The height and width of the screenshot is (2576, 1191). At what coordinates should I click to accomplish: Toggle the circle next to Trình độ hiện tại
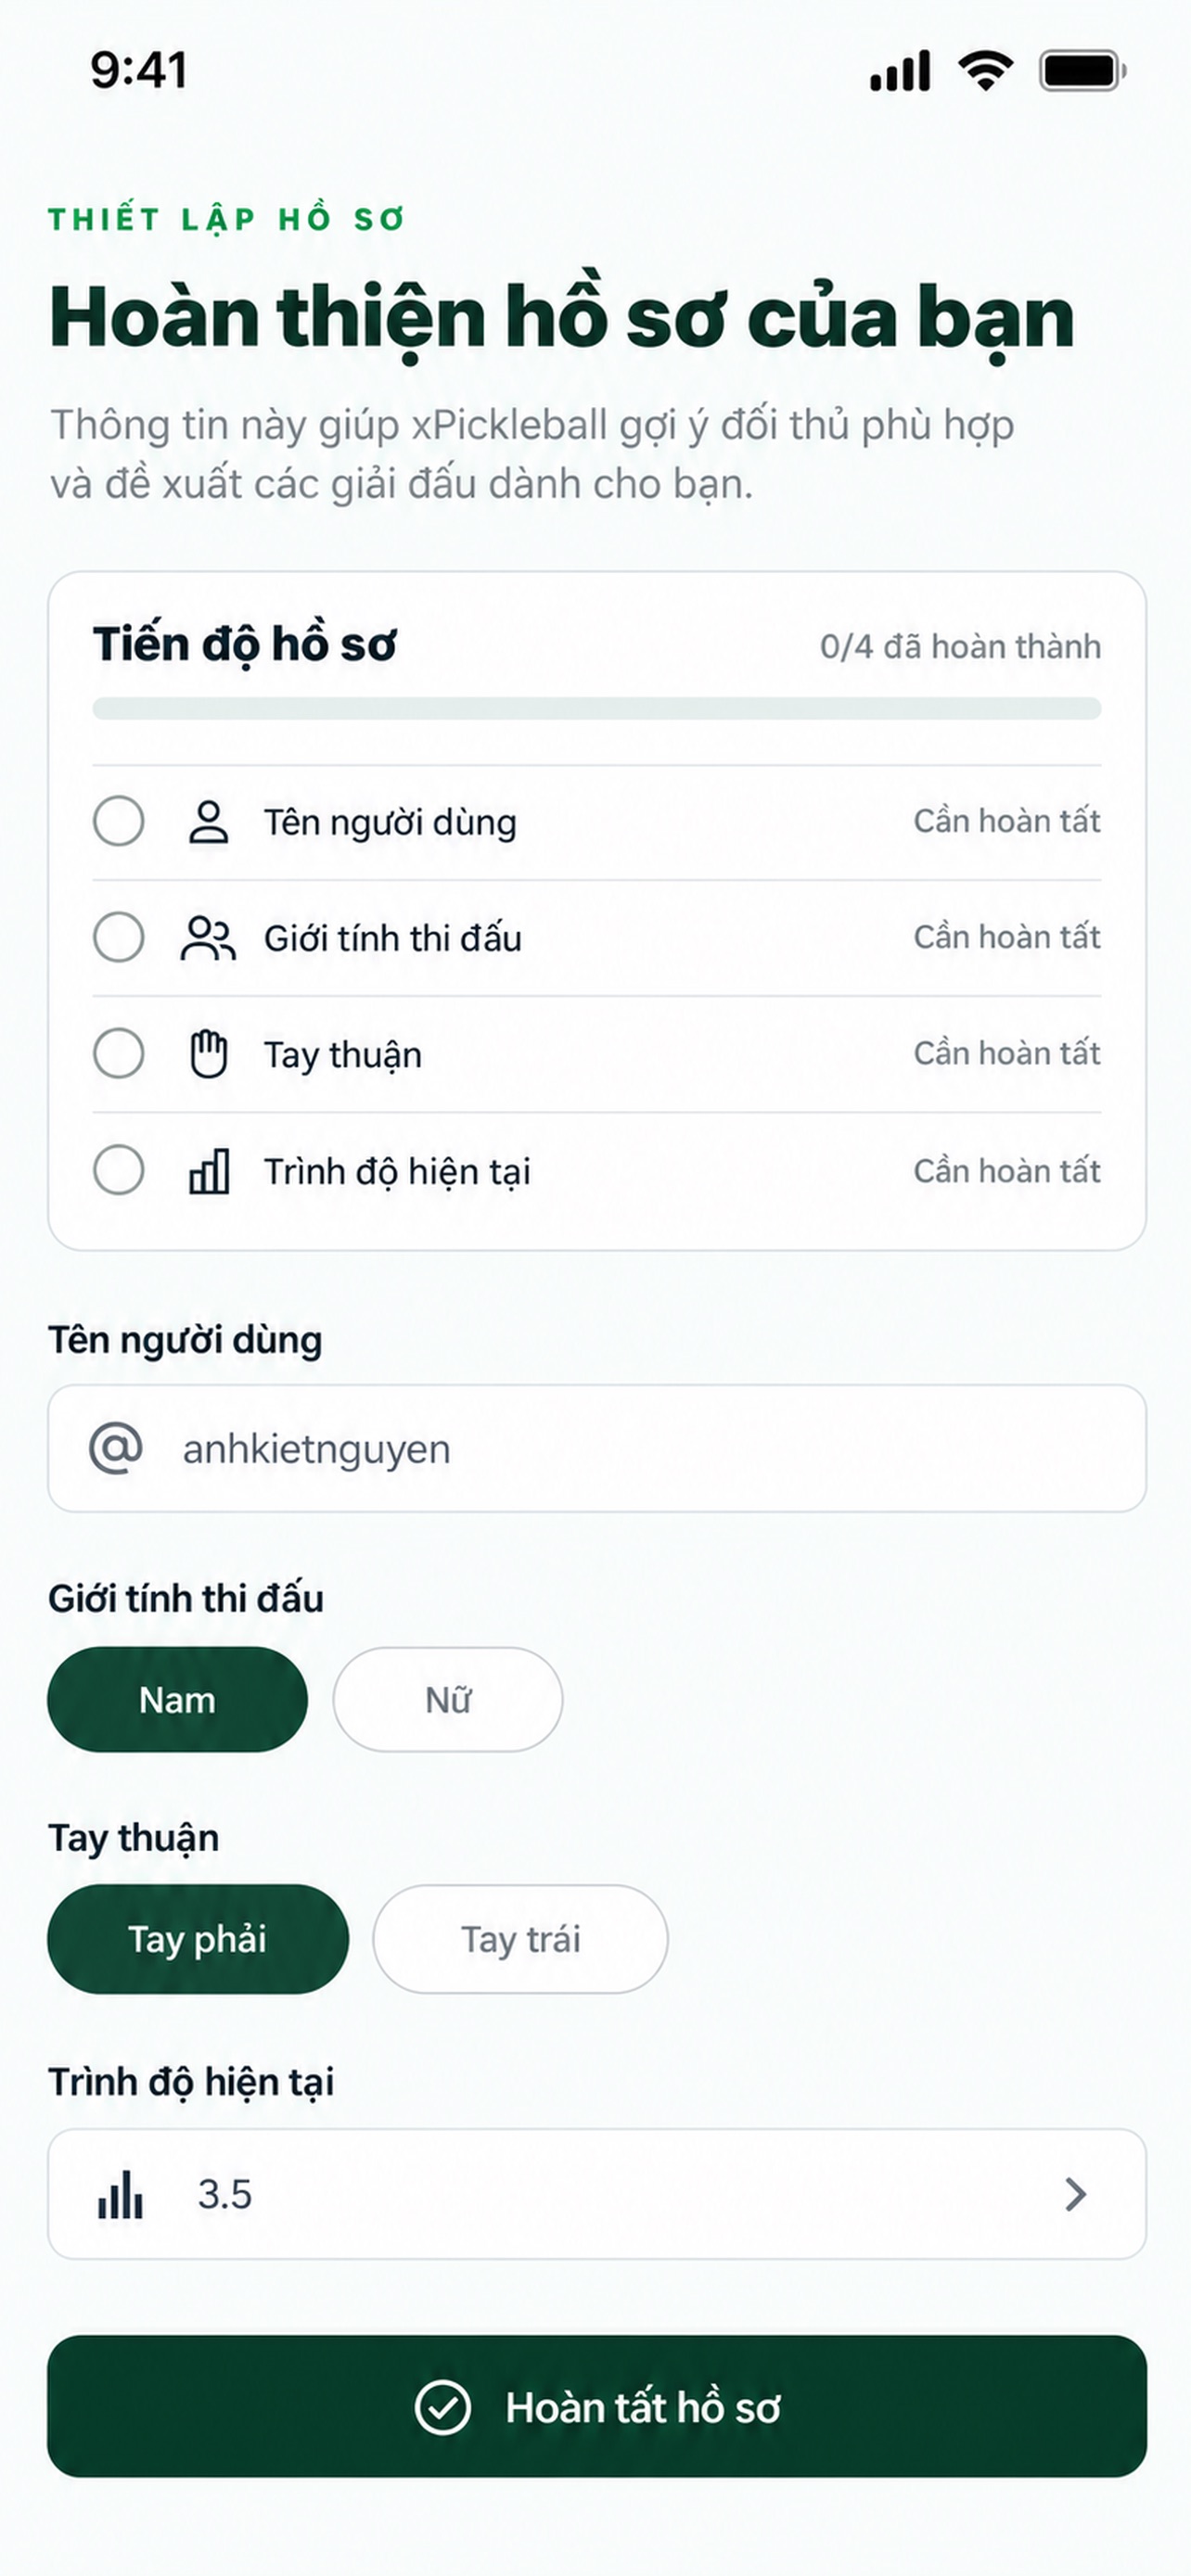click(119, 1169)
